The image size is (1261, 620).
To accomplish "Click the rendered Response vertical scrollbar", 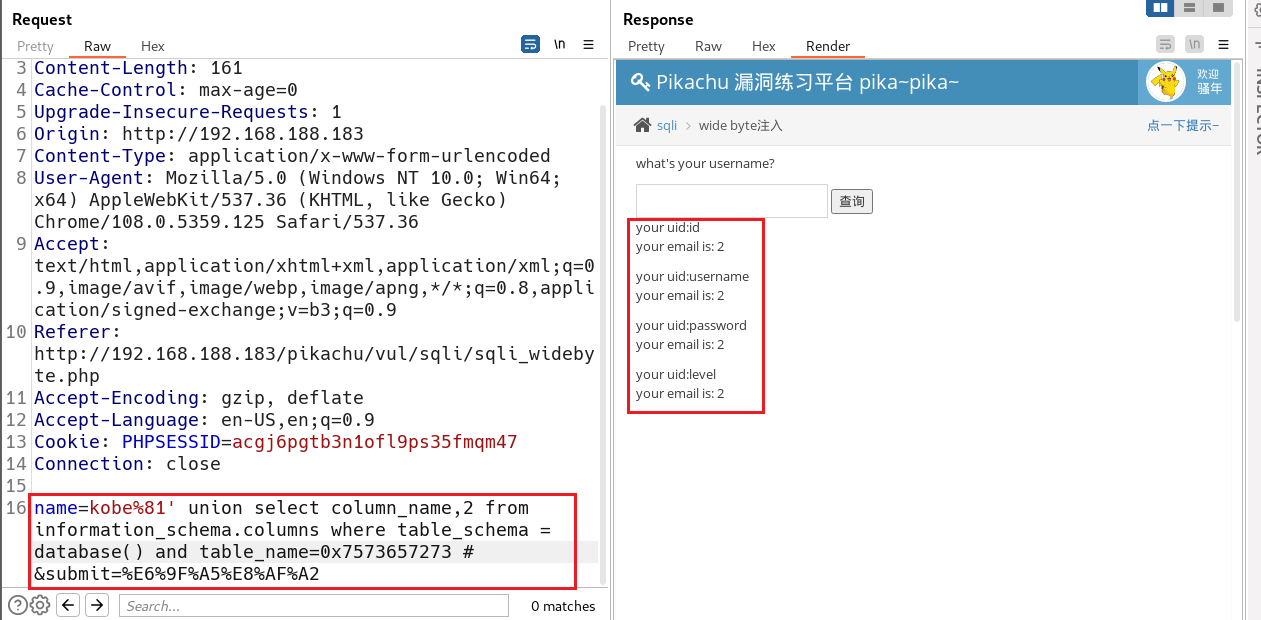I will click(x=1237, y=190).
